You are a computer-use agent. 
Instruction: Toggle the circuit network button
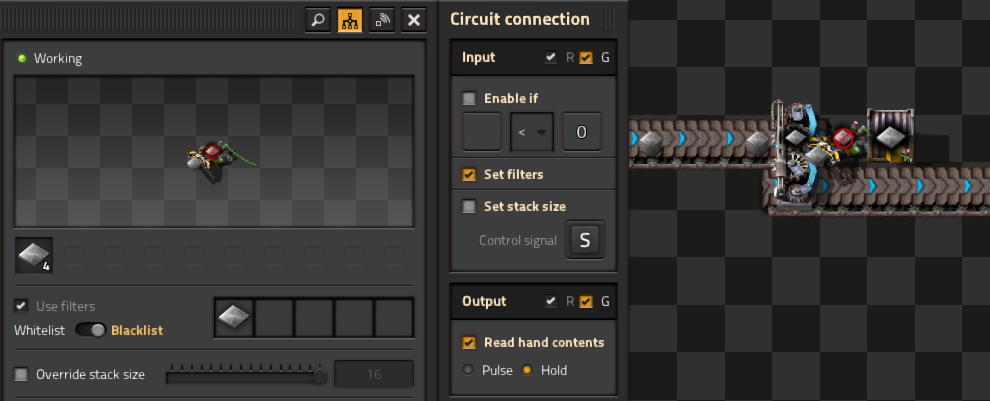tap(350, 20)
